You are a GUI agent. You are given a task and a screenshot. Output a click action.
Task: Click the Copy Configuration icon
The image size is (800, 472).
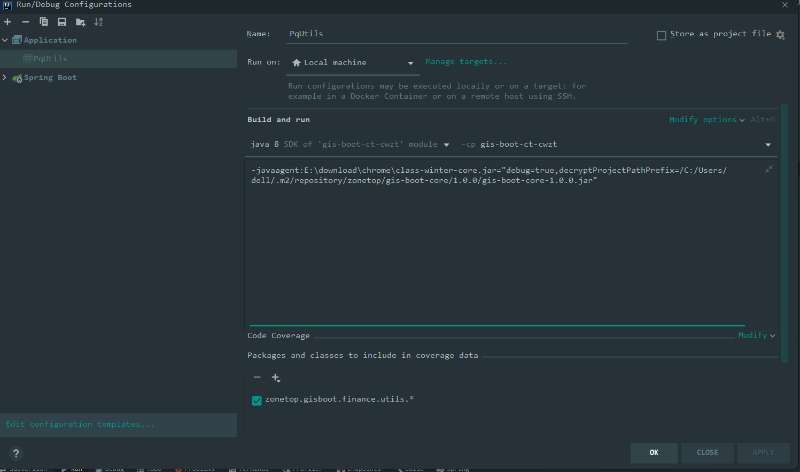tap(43, 21)
